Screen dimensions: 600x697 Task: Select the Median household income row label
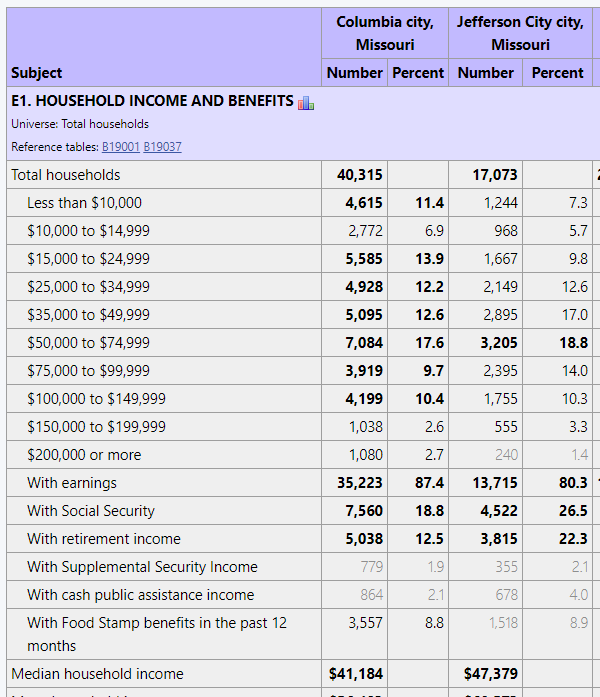(x=97, y=674)
